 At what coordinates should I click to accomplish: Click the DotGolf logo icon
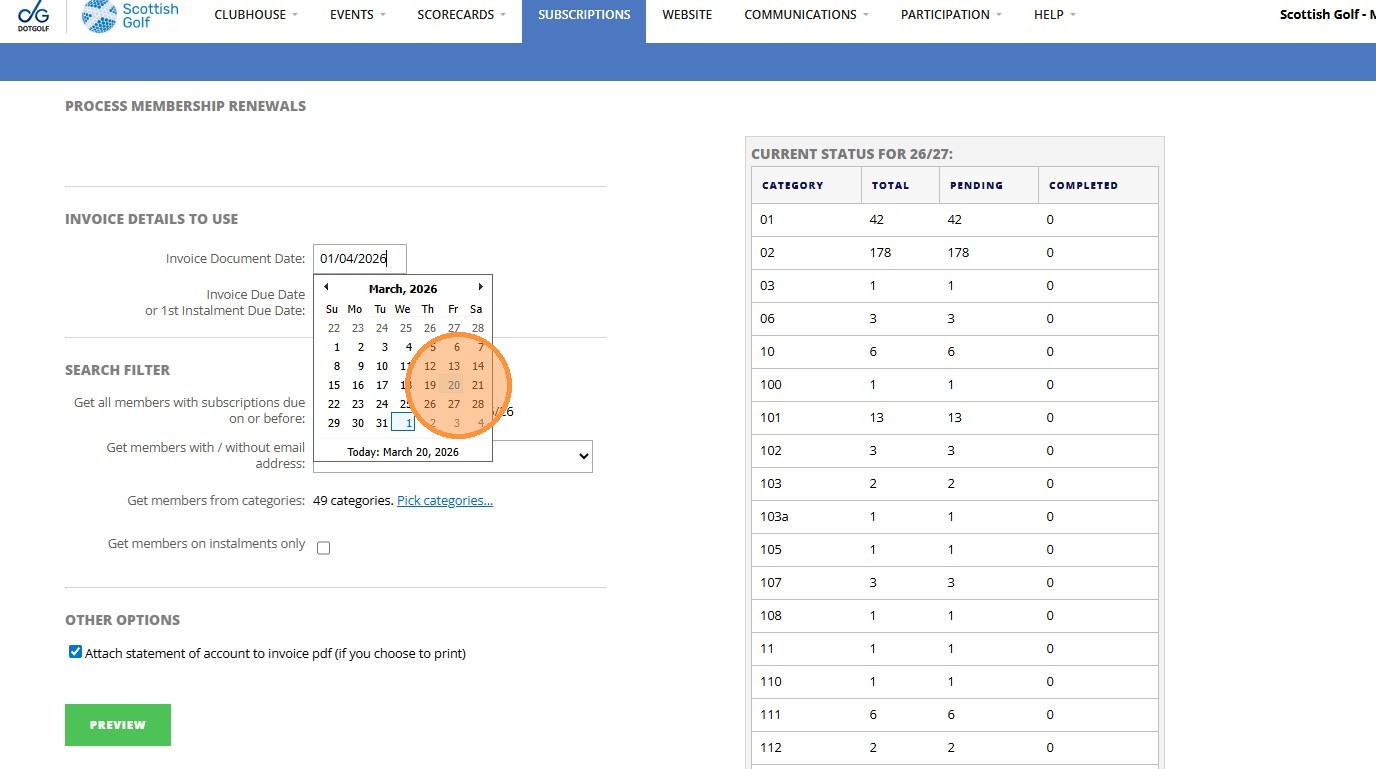click(x=33, y=16)
